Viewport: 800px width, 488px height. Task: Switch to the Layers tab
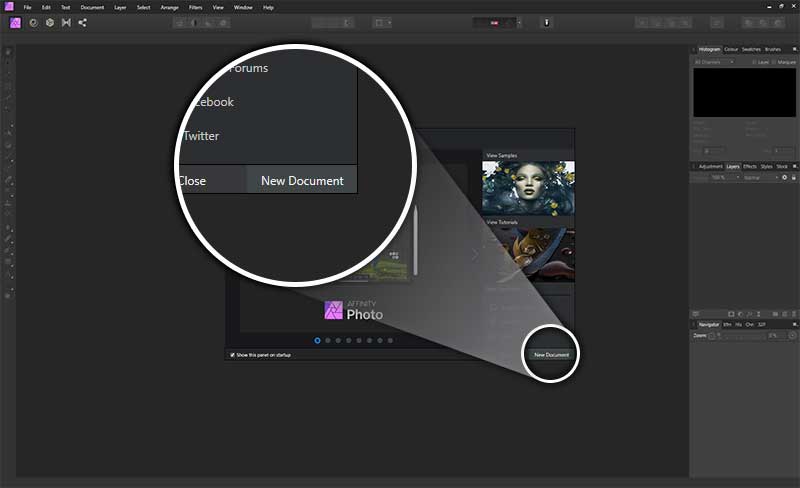733,166
